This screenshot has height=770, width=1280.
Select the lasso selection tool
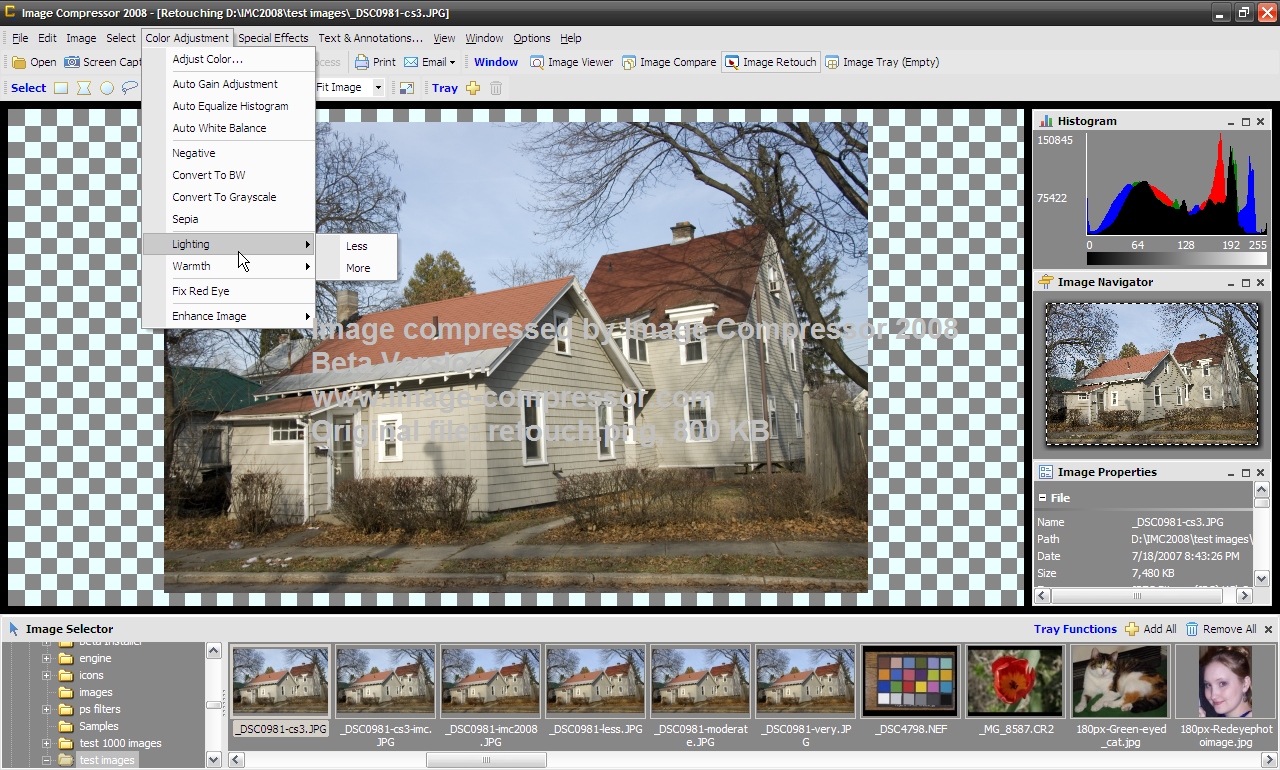(x=130, y=88)
